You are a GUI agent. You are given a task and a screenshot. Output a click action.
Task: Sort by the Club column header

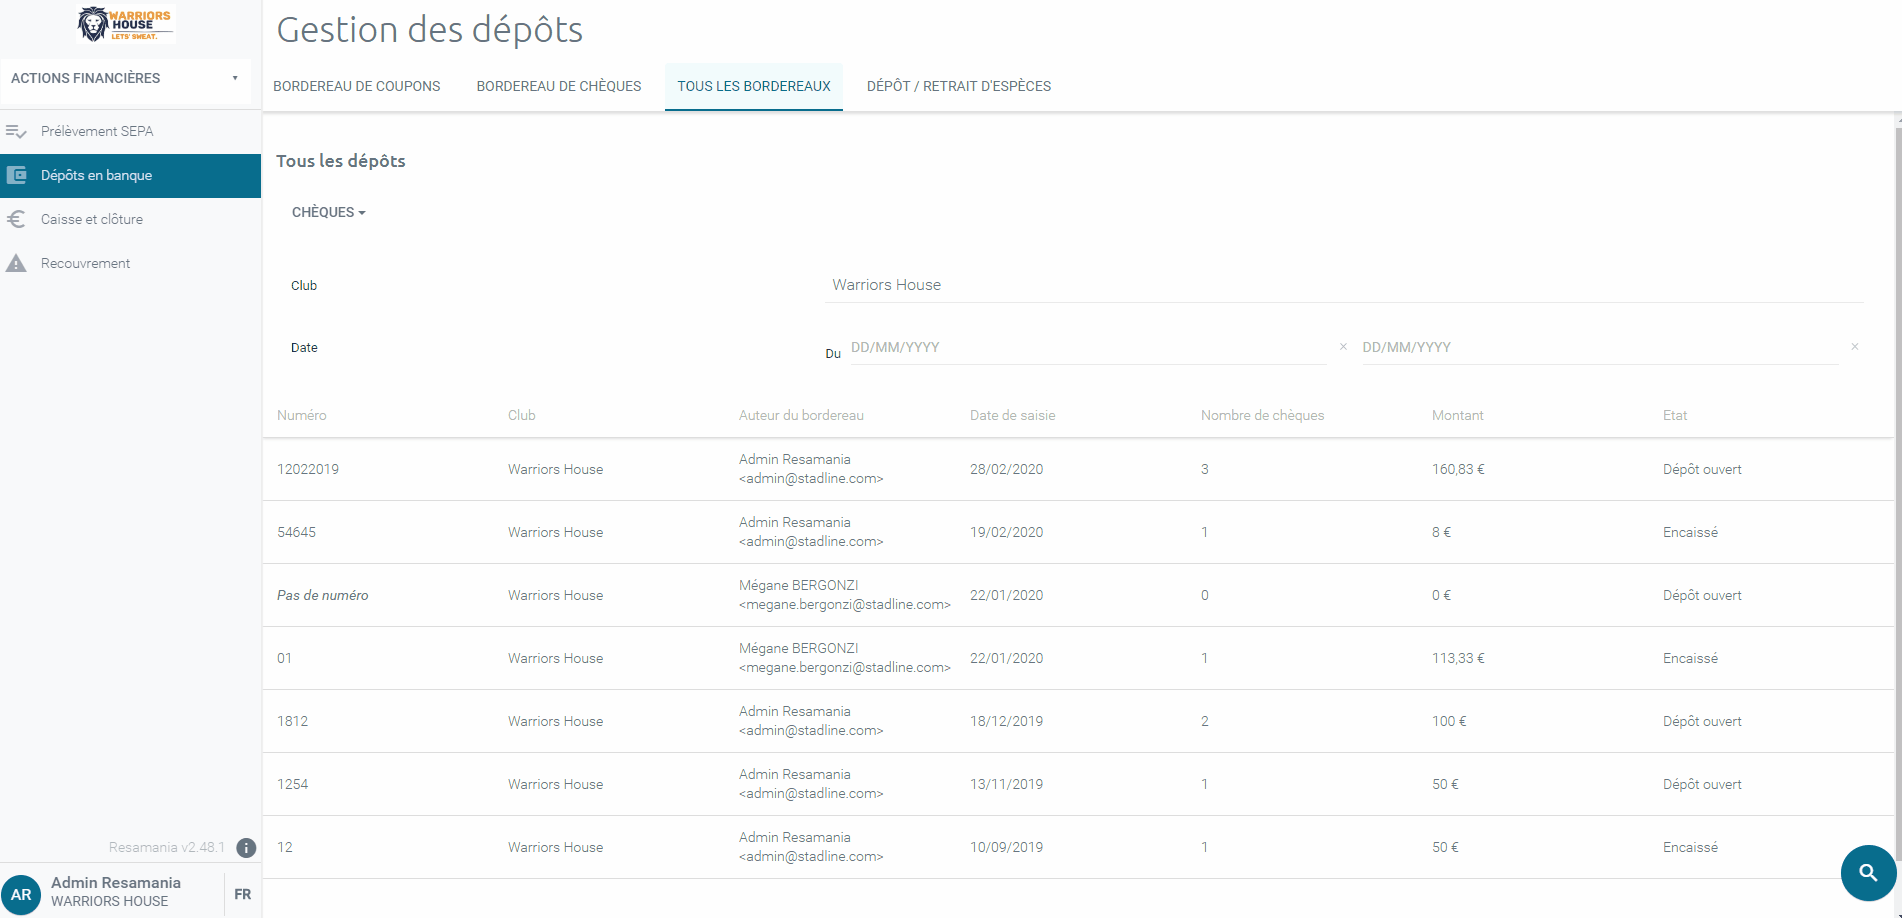[522, 415]
